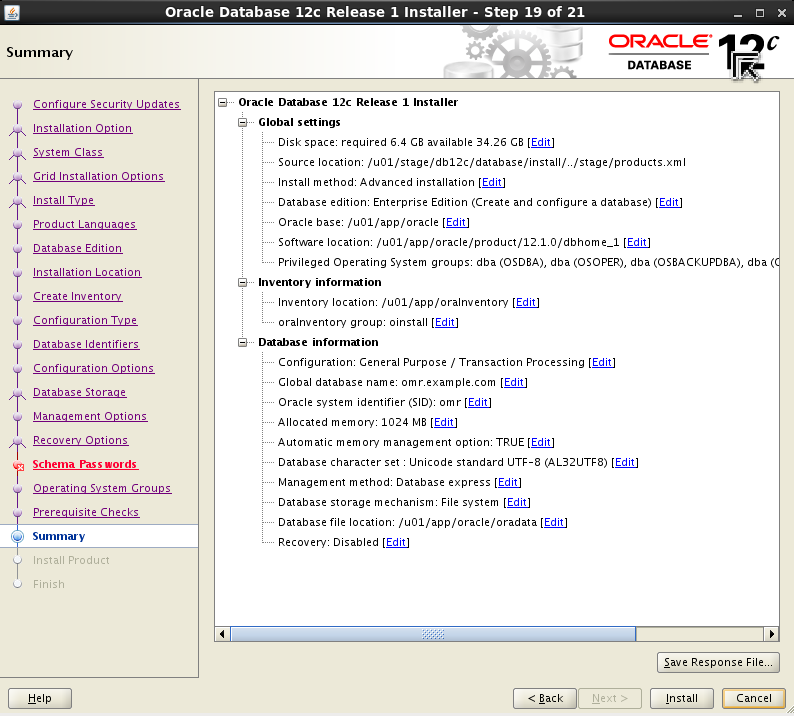
Task: Edit the Database character set
Action: [x=625, y=462]
